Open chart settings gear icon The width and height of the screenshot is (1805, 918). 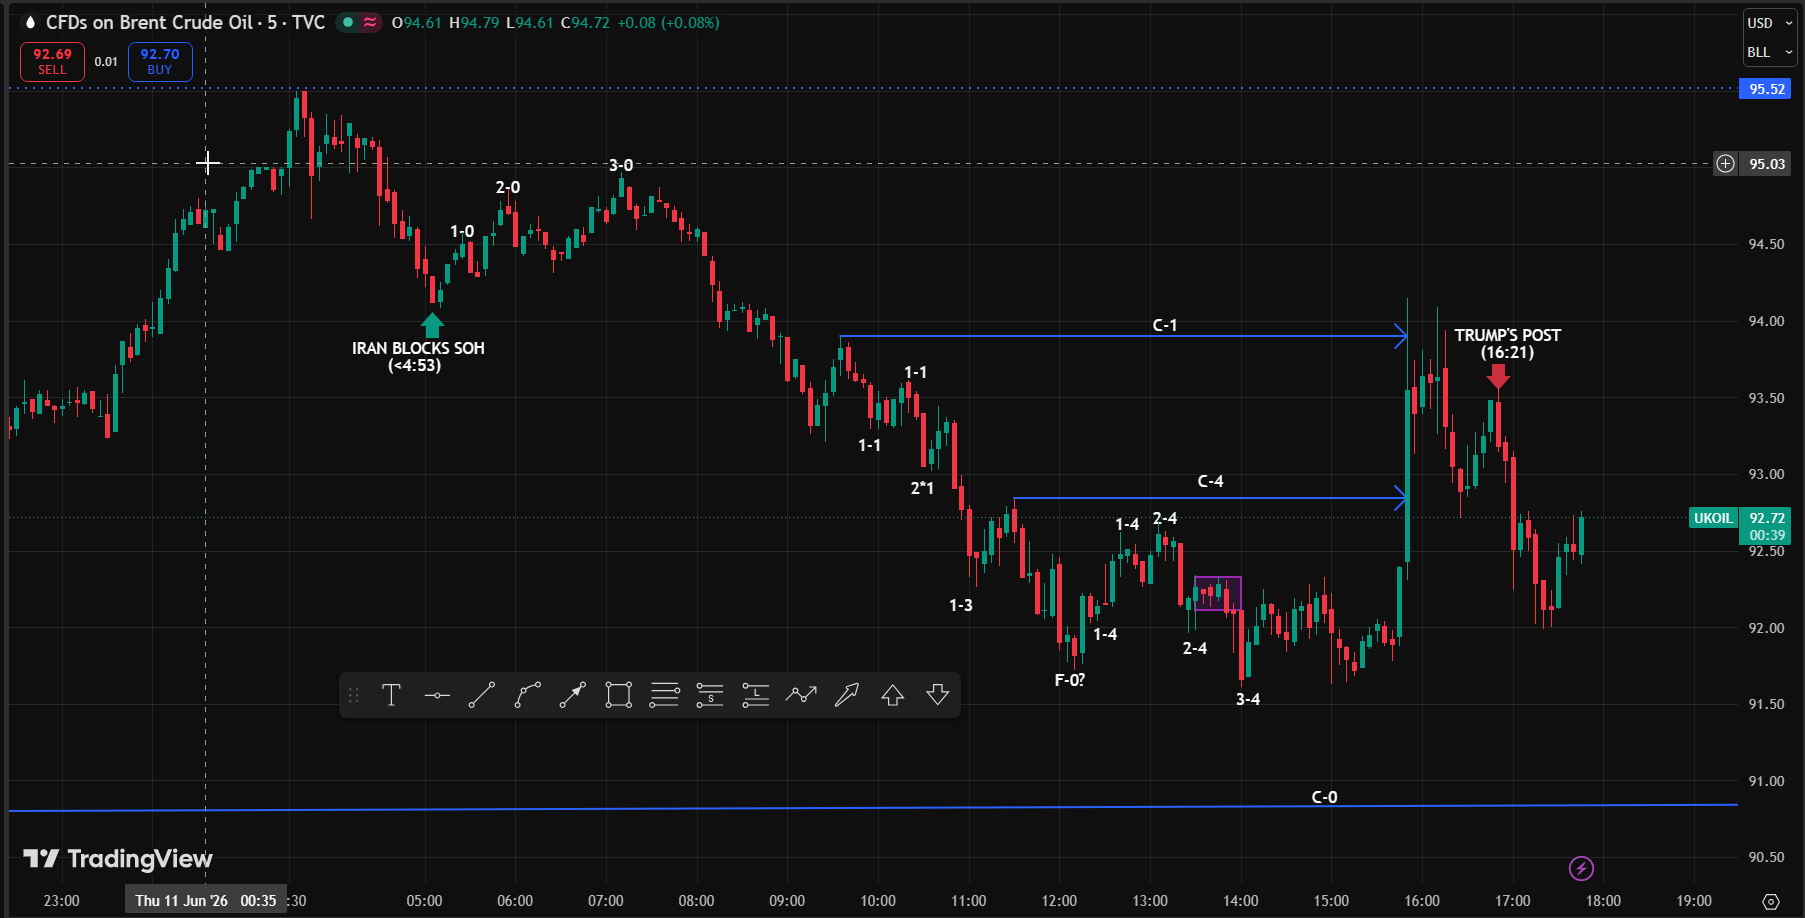point(1771,901)
